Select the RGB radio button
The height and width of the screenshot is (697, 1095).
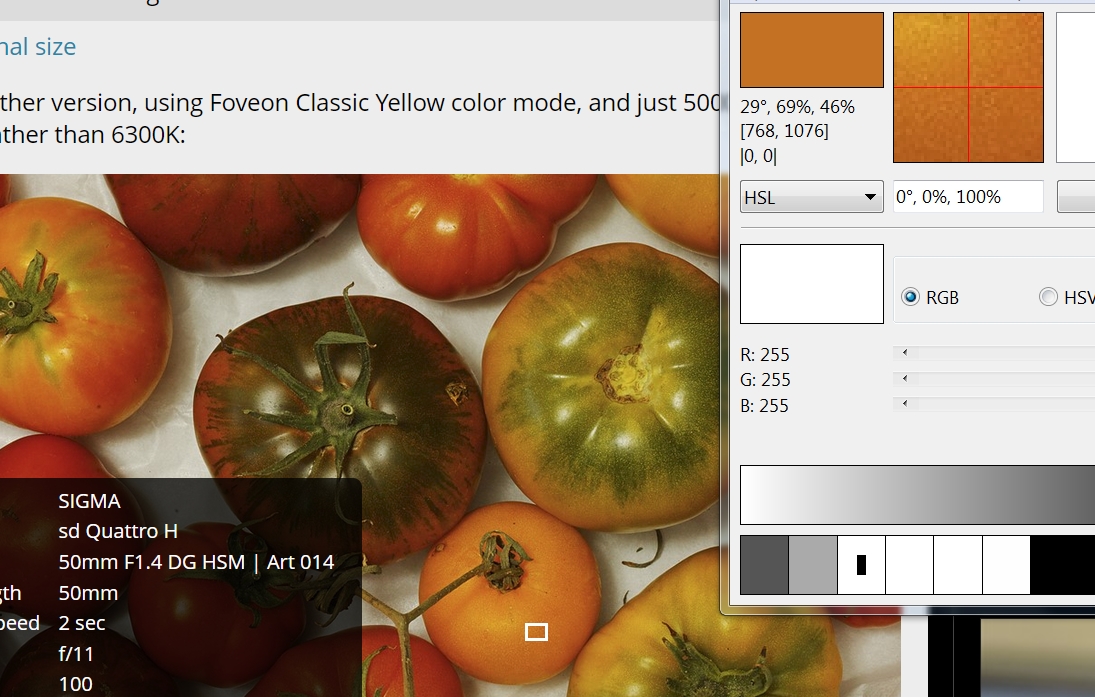point(910,297)
